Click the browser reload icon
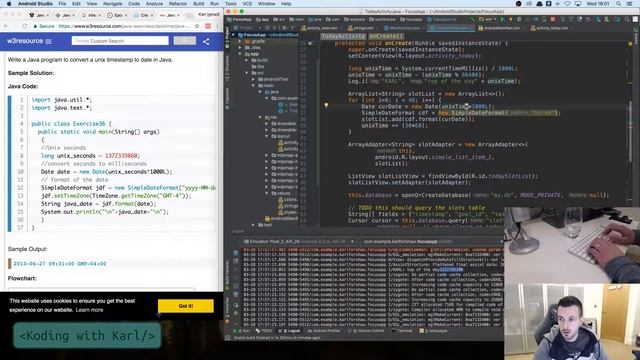The image size is (640, 360). tap(25, 26)
